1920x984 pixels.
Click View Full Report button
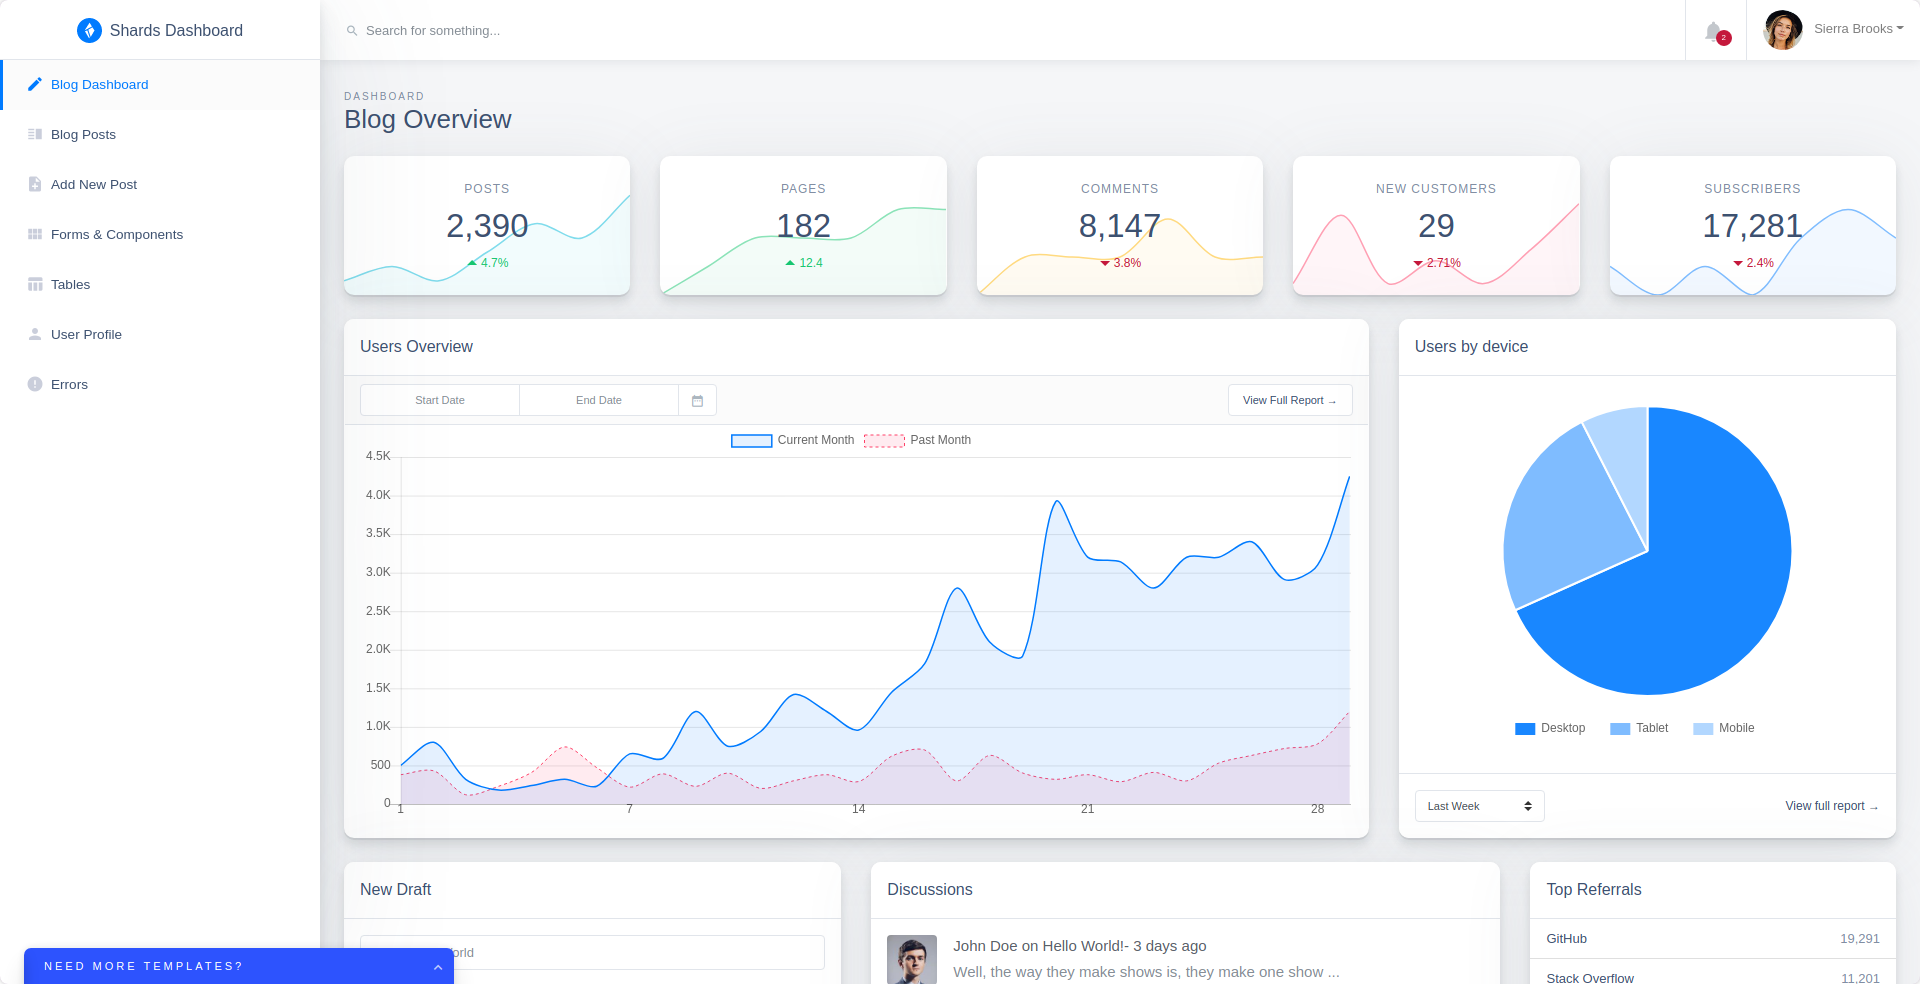1290,400
